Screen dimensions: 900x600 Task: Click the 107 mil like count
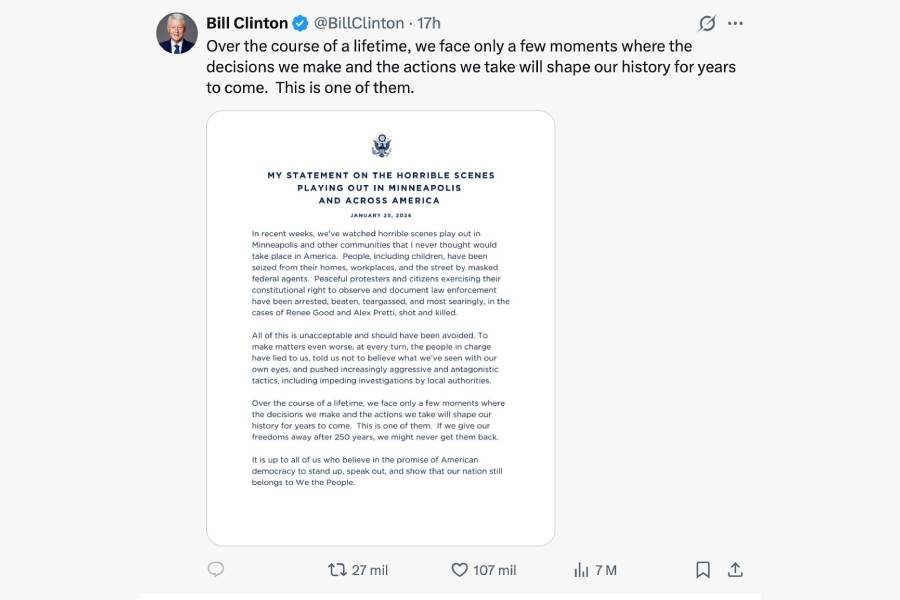pos(494,569)
